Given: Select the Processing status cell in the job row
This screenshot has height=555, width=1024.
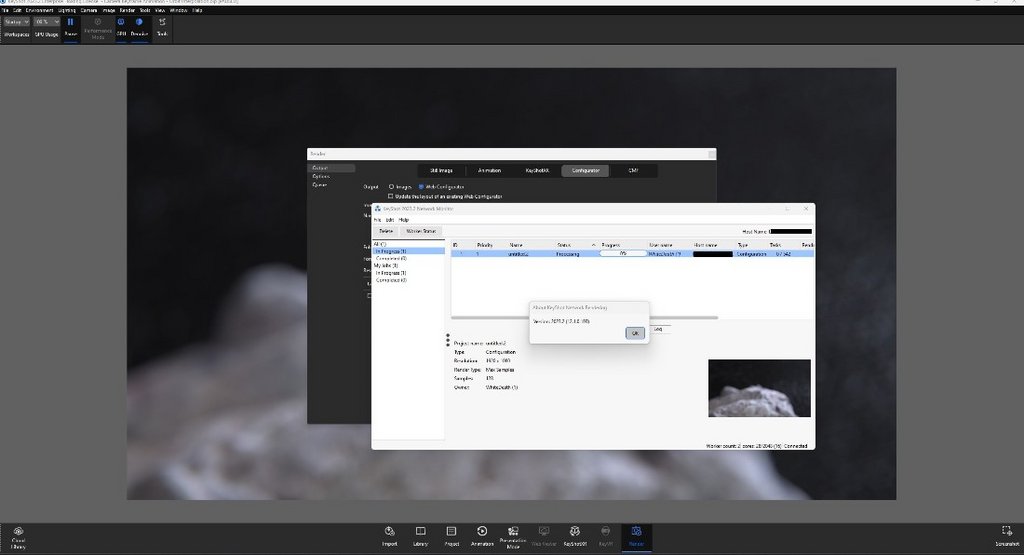Looking at the screenshot, I should 568,253.
